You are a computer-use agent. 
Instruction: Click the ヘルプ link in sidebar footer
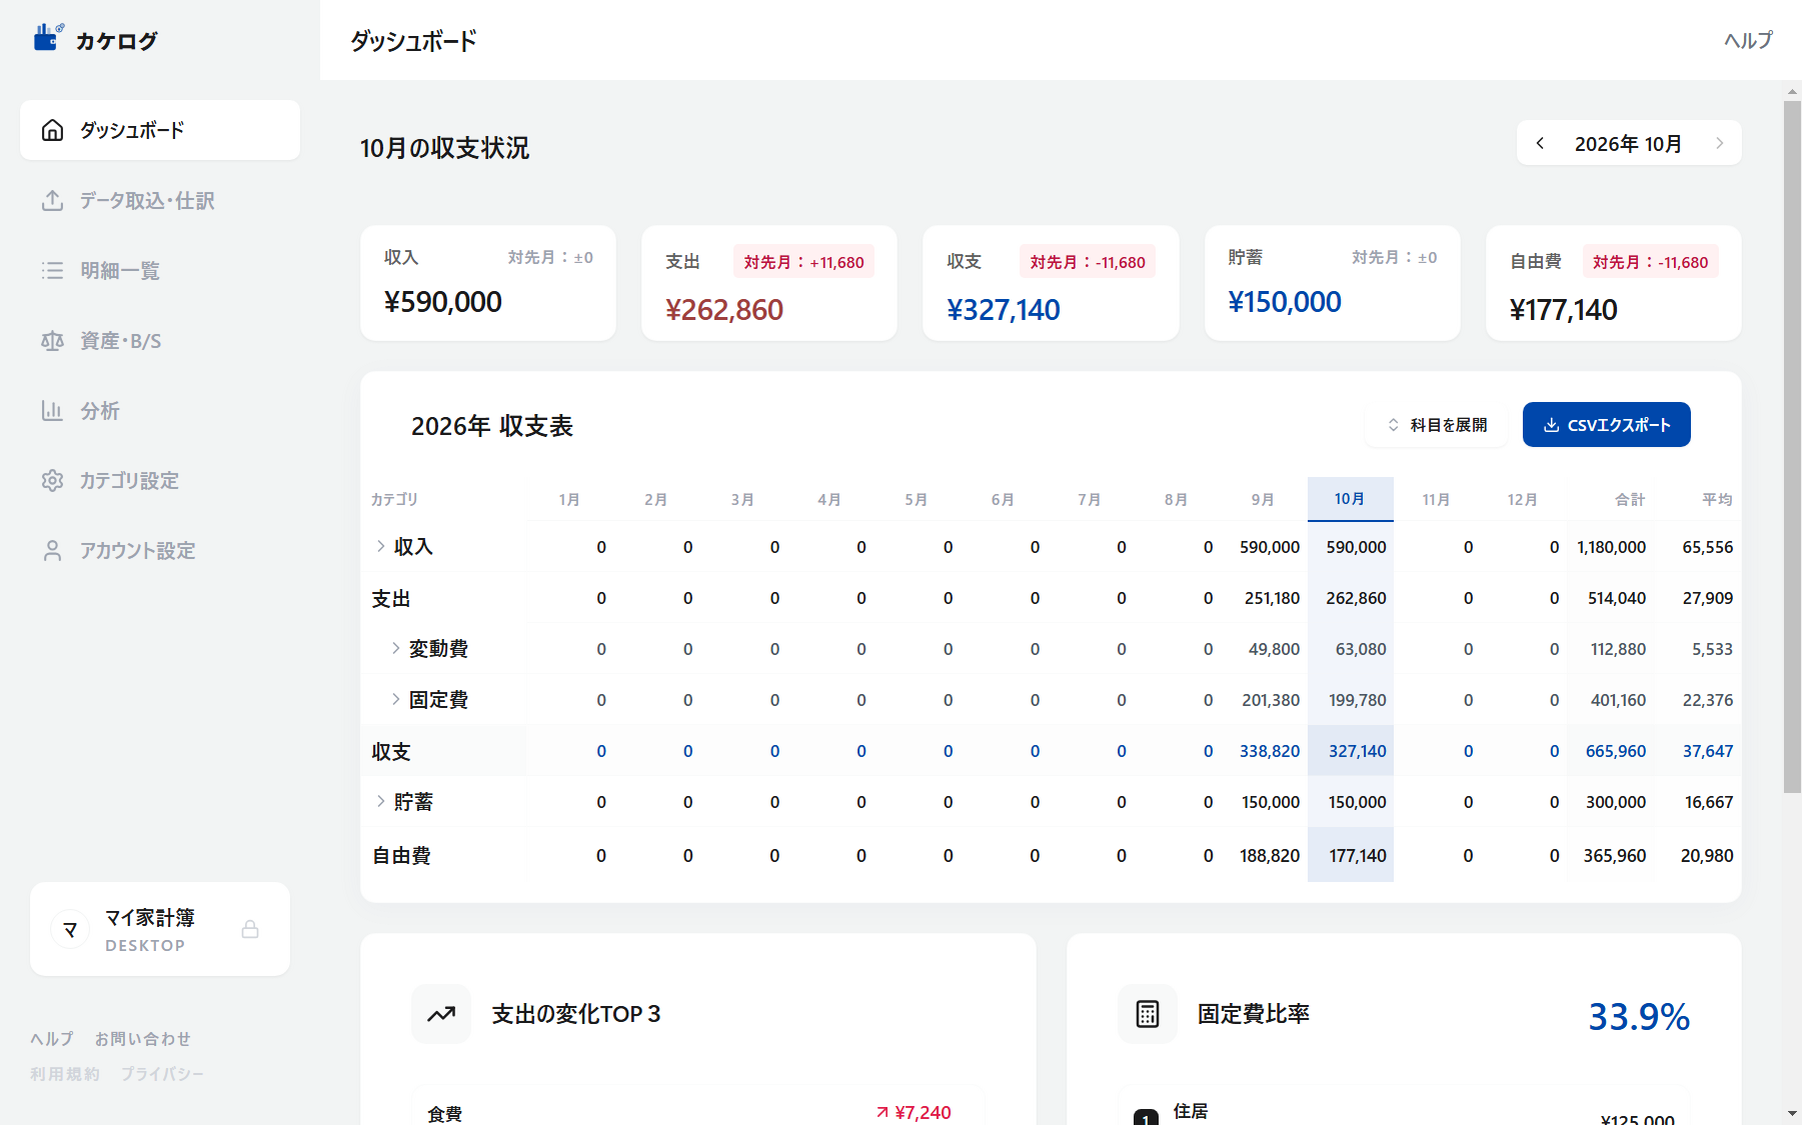(52, 1039)
